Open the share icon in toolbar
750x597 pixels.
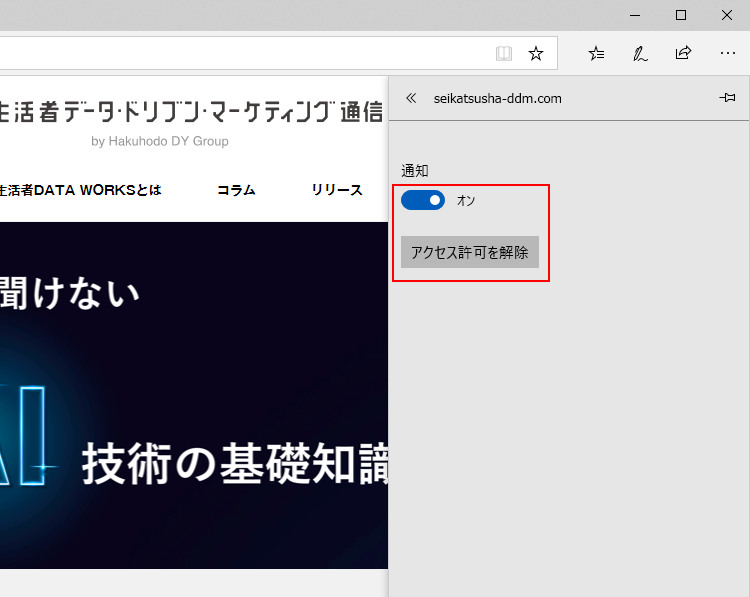683,53
